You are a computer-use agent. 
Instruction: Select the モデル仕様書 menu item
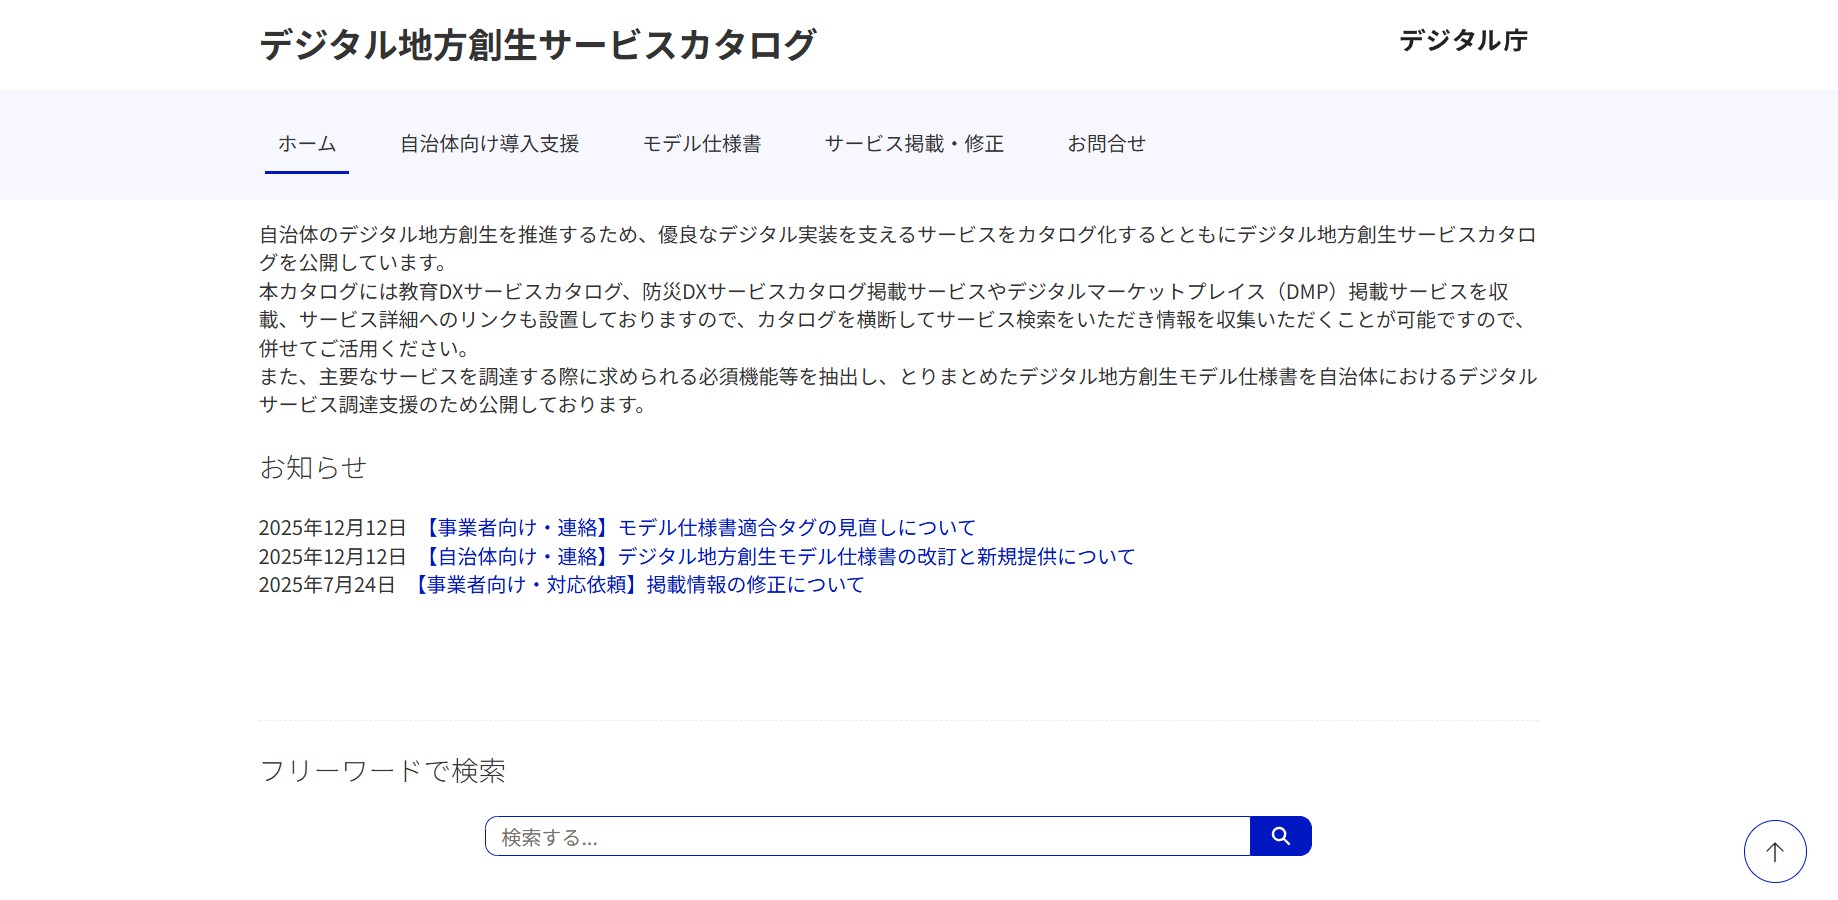coord(701,144)
